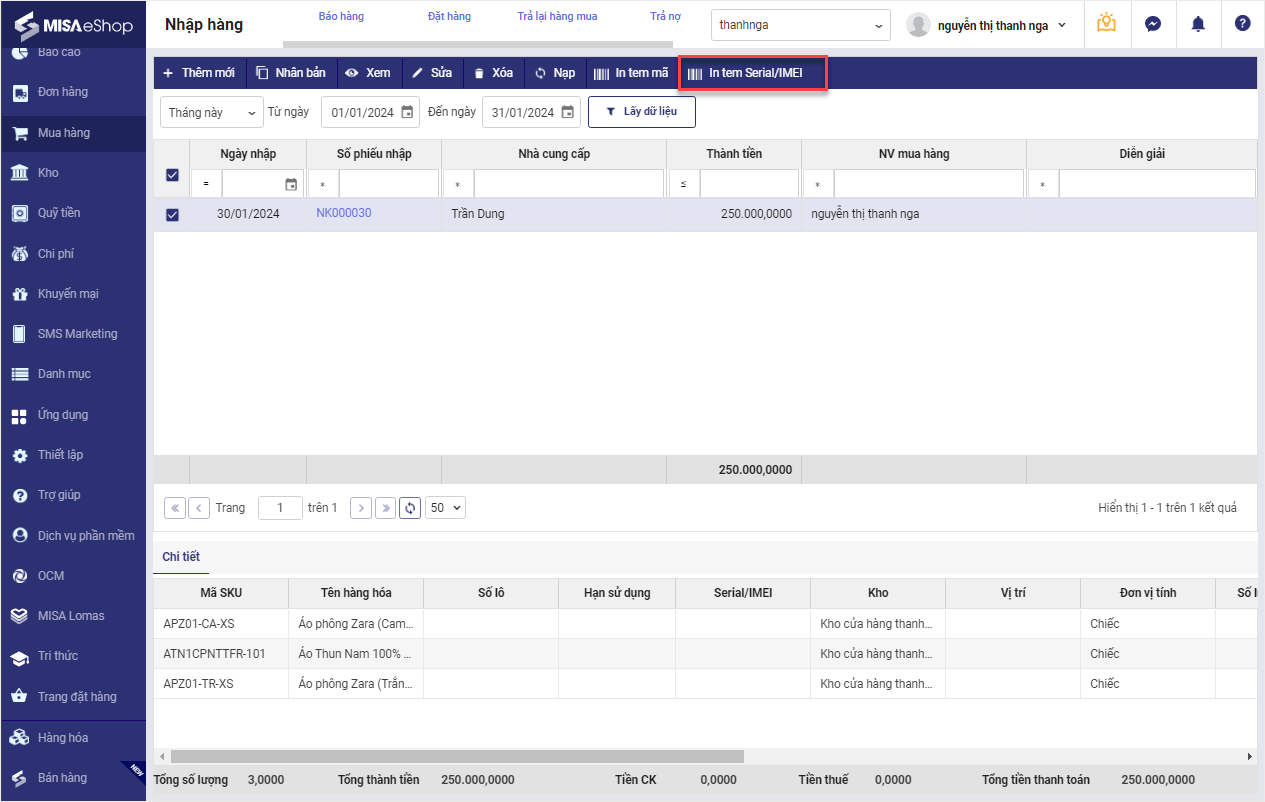Open the Đến ngày calendar picker icon
This screenshot has width=1265, height=802.
coord(567,112)
